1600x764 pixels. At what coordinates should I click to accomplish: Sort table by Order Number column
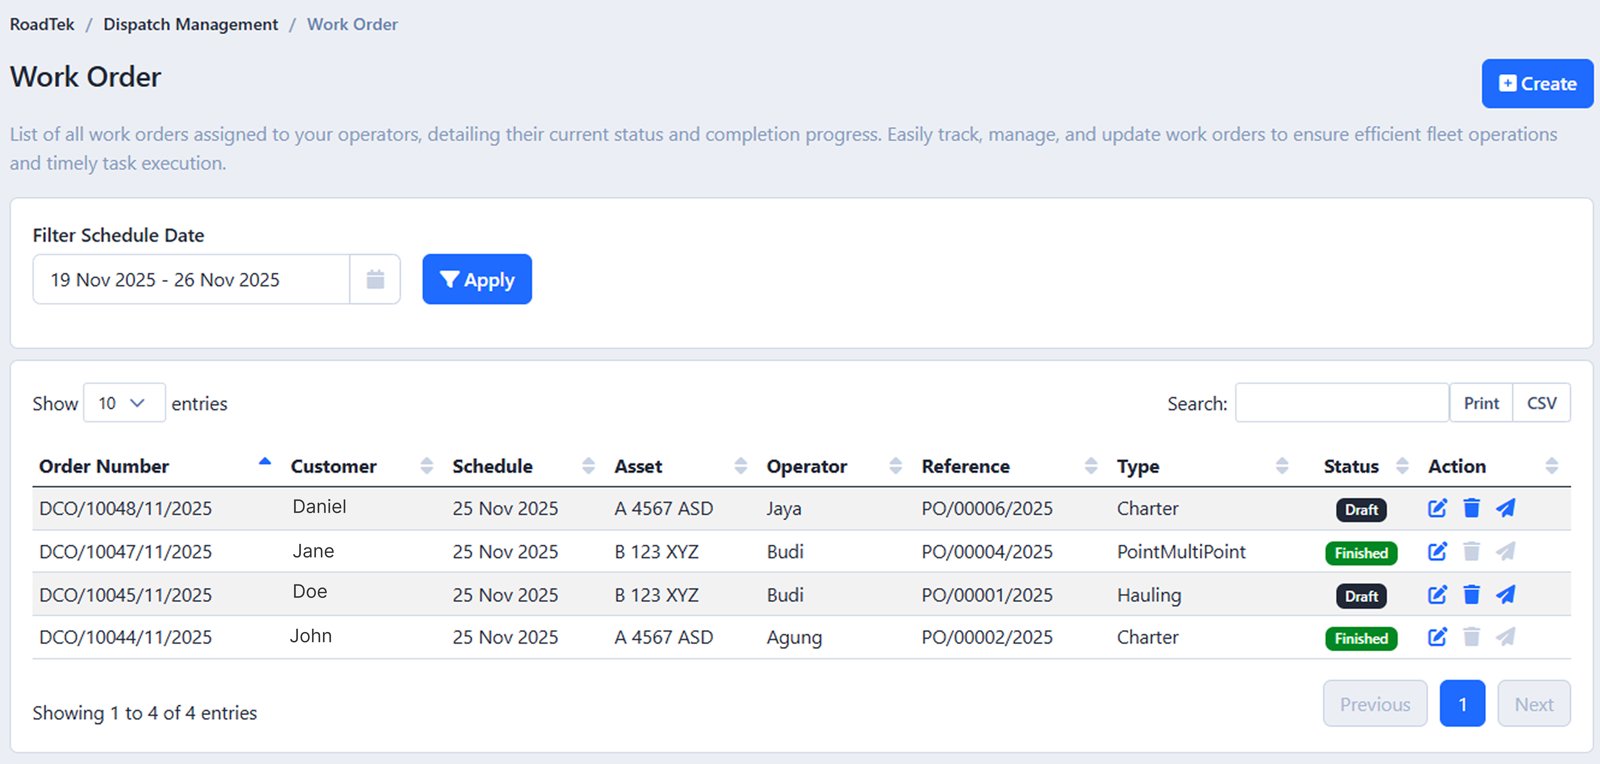(x=104, y=466)
